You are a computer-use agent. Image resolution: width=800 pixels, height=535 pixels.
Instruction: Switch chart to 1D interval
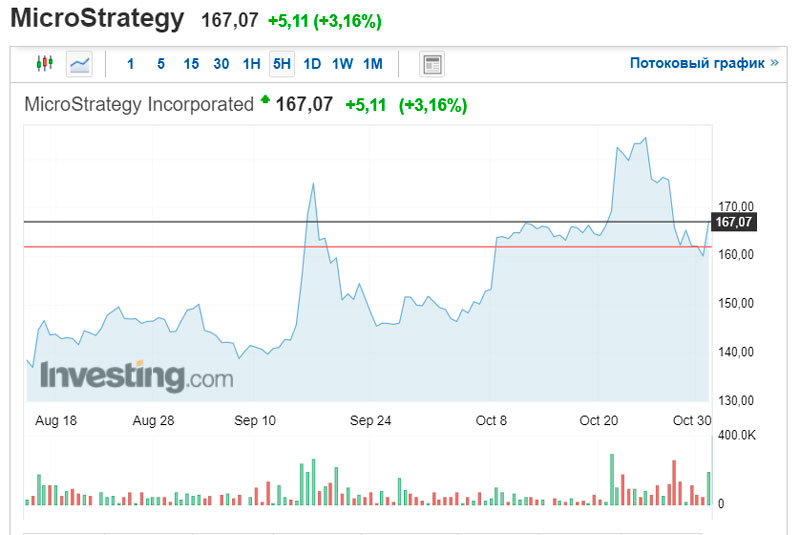[x=312, y=64]
